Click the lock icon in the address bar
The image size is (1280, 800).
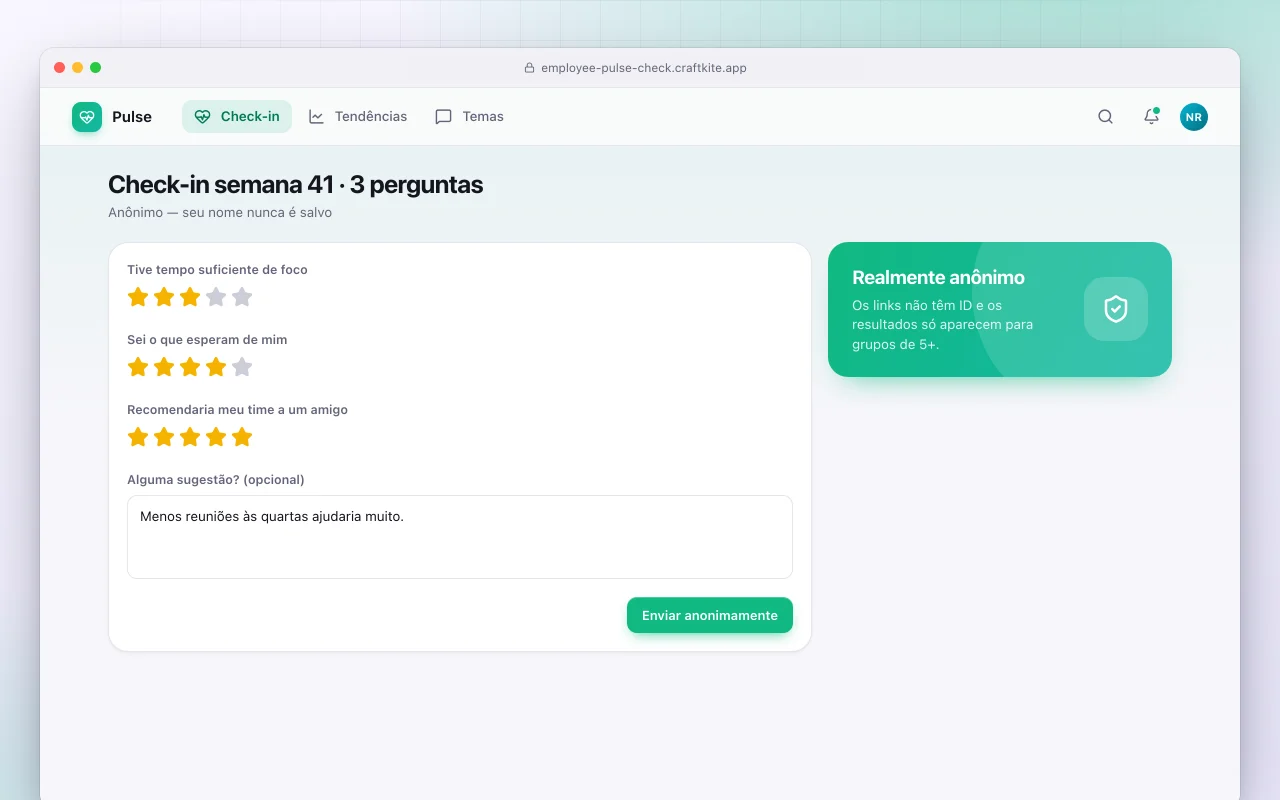tap(530, 68)
